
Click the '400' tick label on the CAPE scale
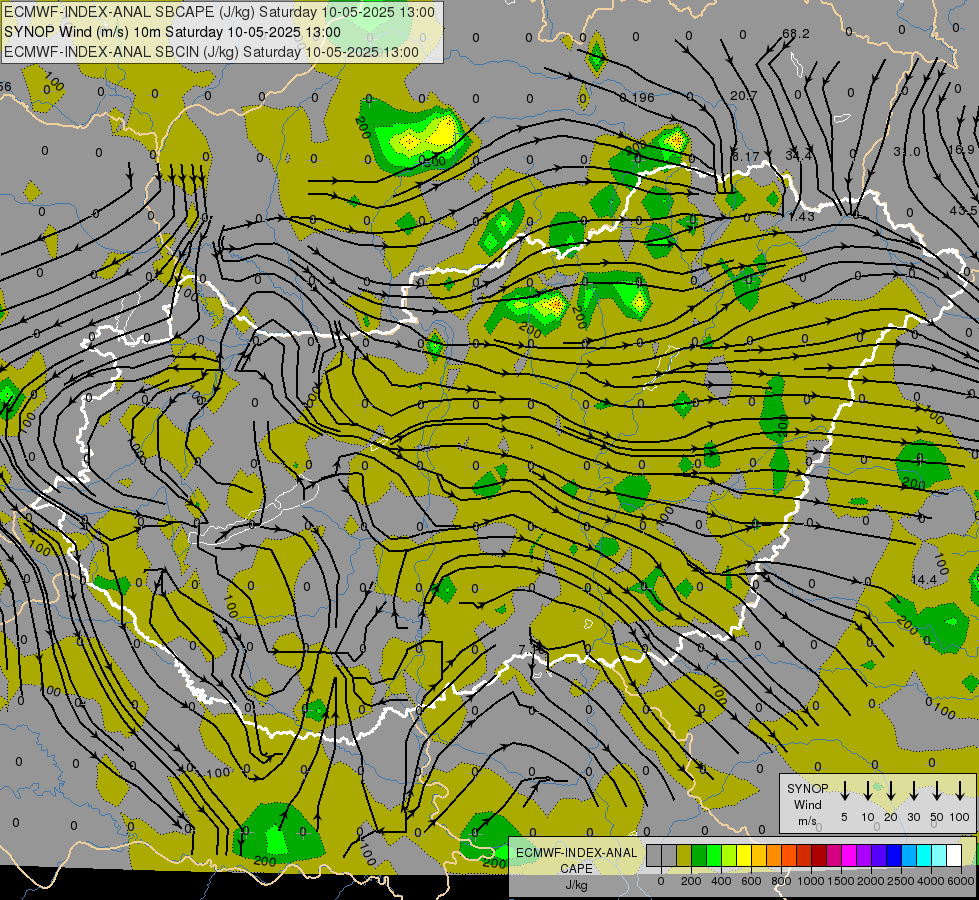721,881
